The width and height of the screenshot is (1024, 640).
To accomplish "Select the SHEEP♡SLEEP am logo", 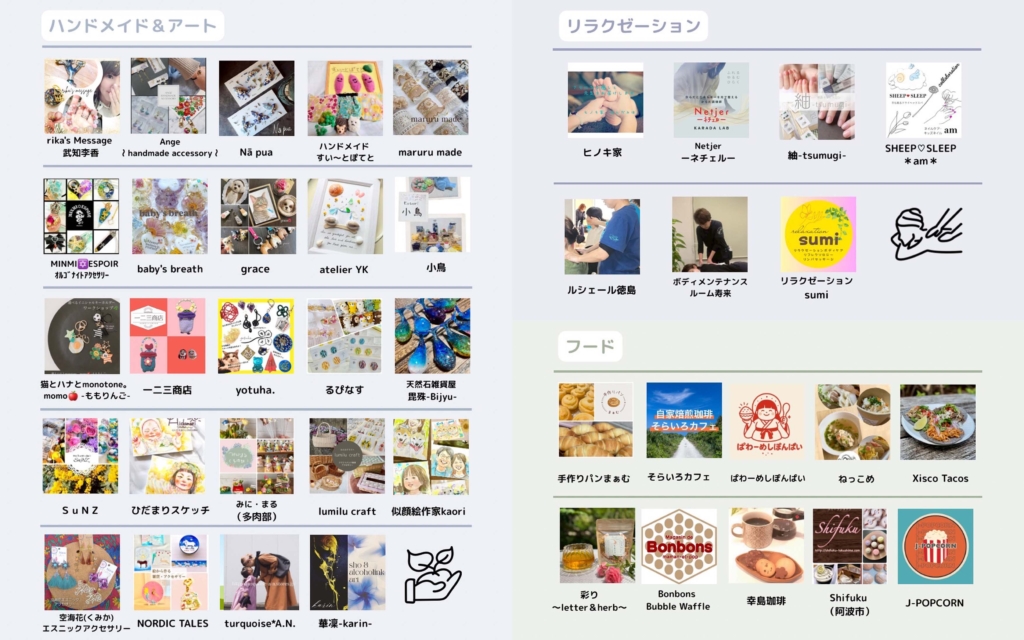I will [x=923, y=100].
